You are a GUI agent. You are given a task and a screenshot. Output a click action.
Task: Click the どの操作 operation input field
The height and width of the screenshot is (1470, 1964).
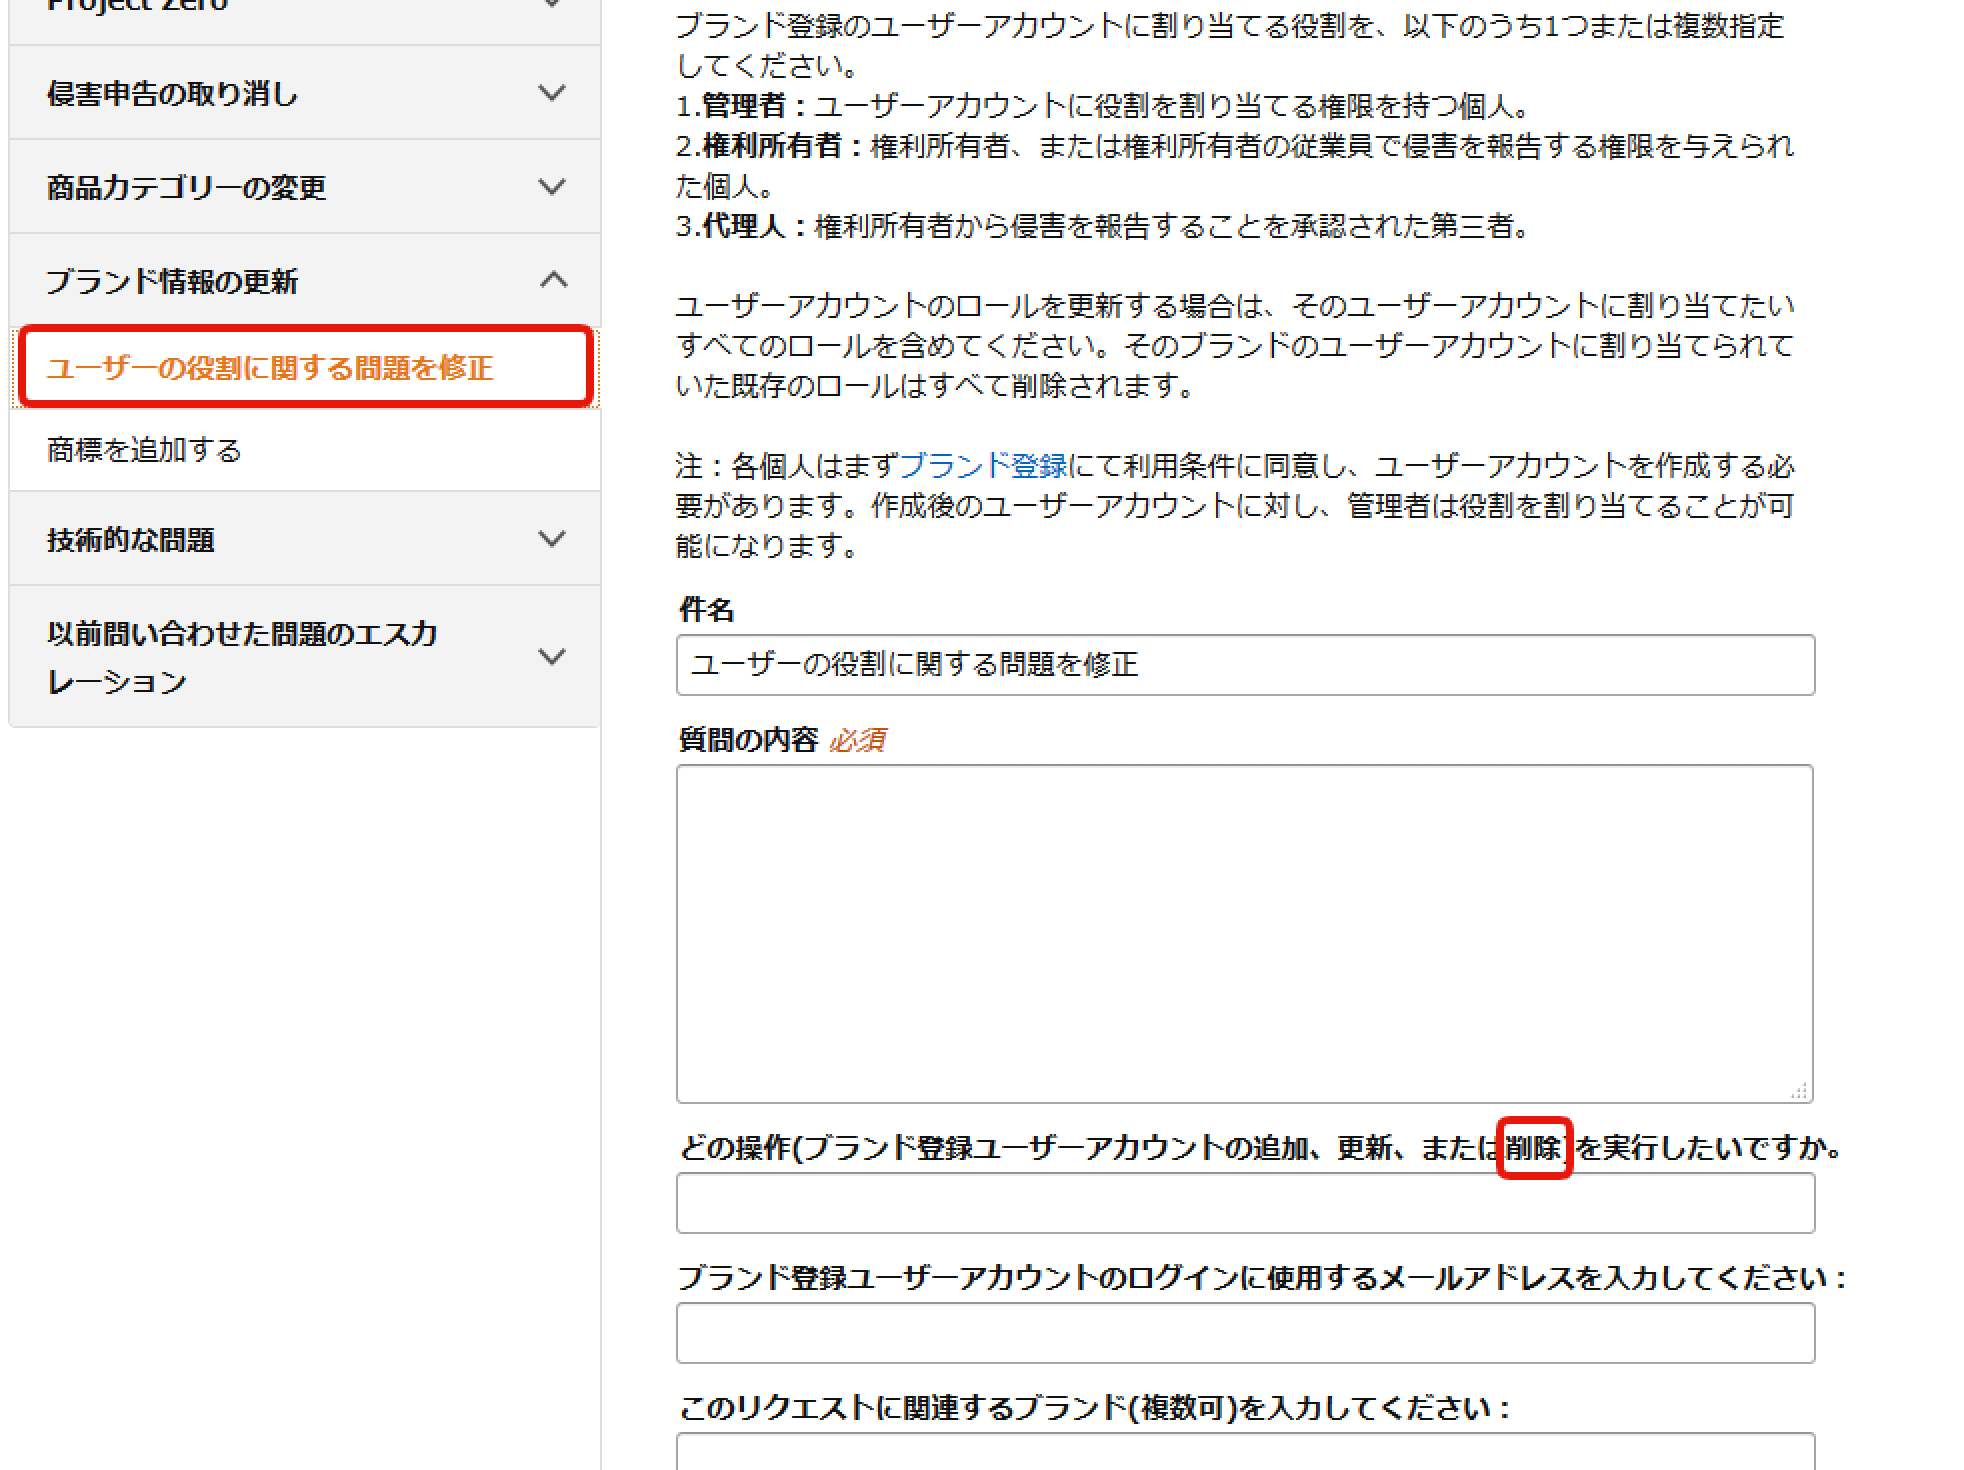pos(1245,1203)
